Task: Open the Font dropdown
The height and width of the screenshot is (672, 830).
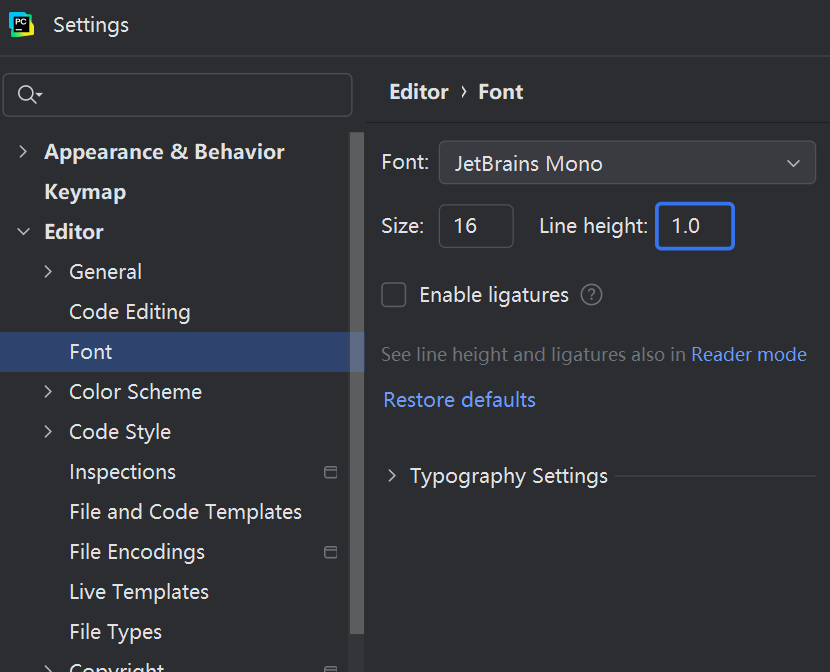Action: [627, 163]
